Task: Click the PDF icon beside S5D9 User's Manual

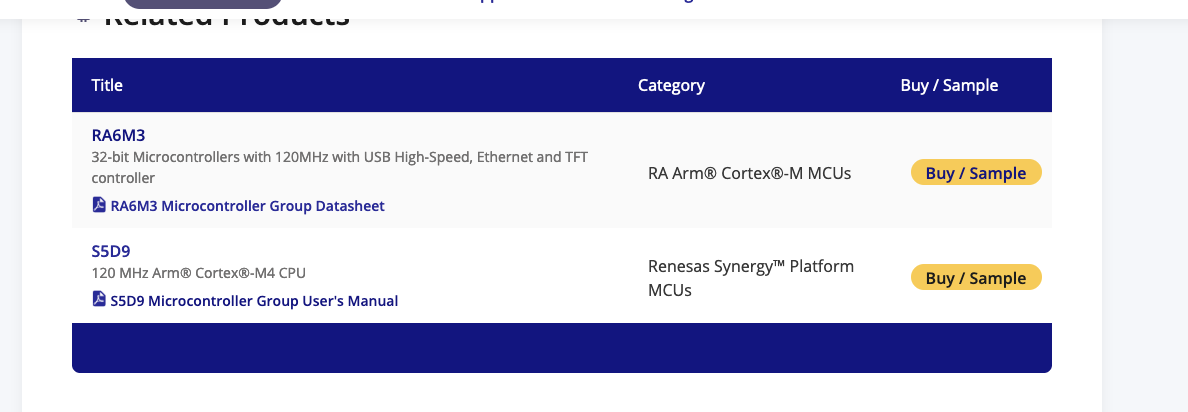Action: click(x=99, y=300)
